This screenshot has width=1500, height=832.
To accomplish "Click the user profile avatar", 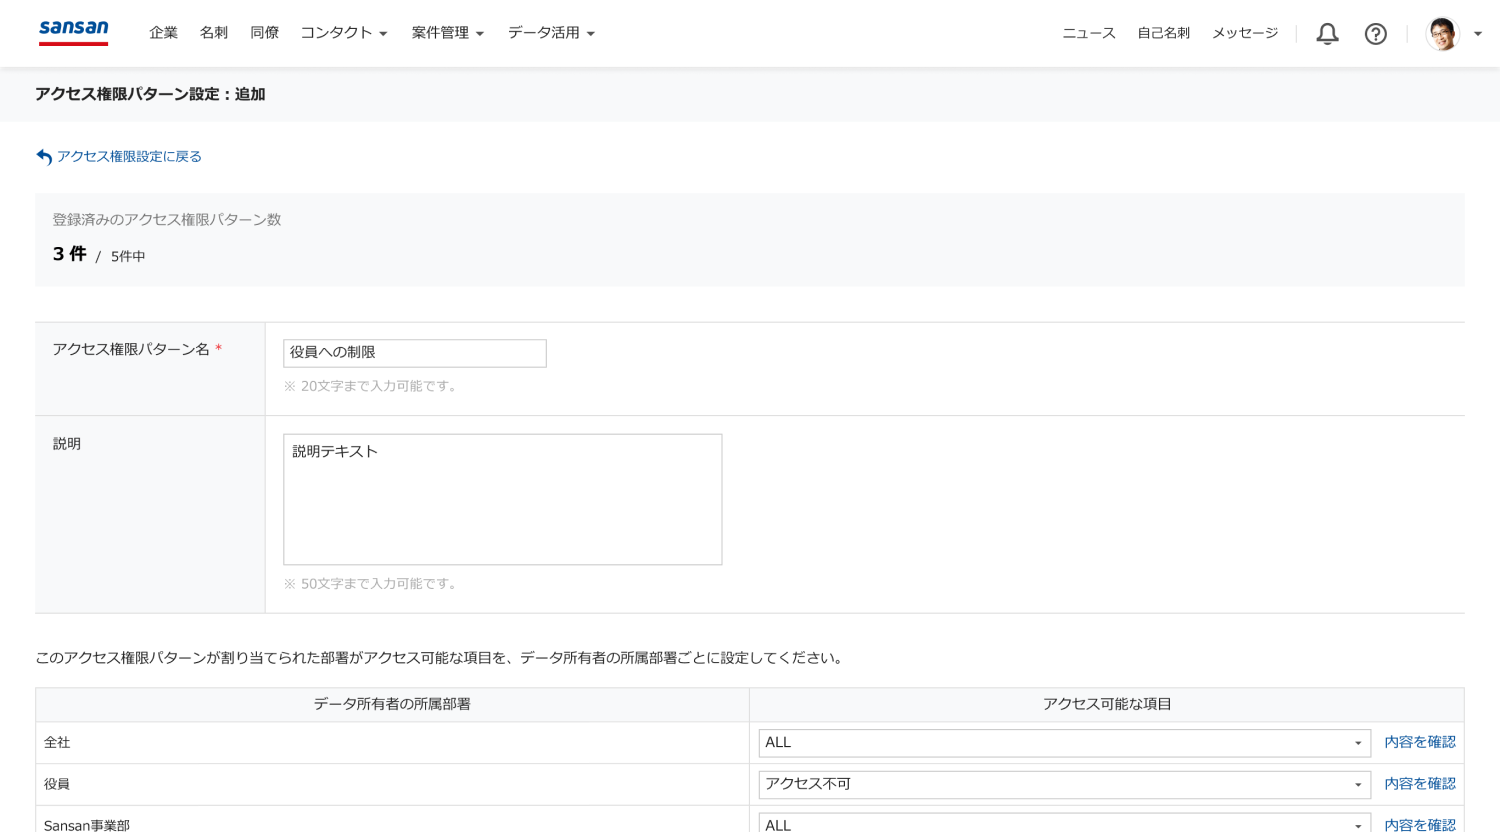I will (1442, 34).
